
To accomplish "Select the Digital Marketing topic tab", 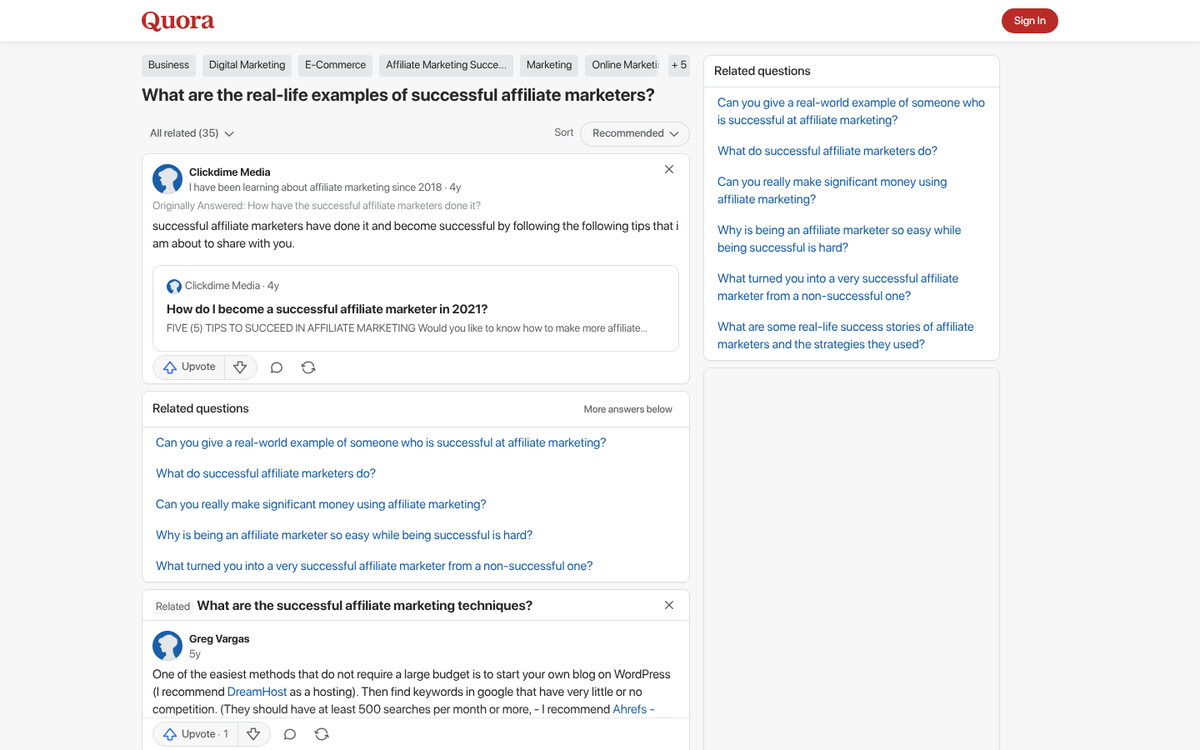I will [x=246, y=64].
